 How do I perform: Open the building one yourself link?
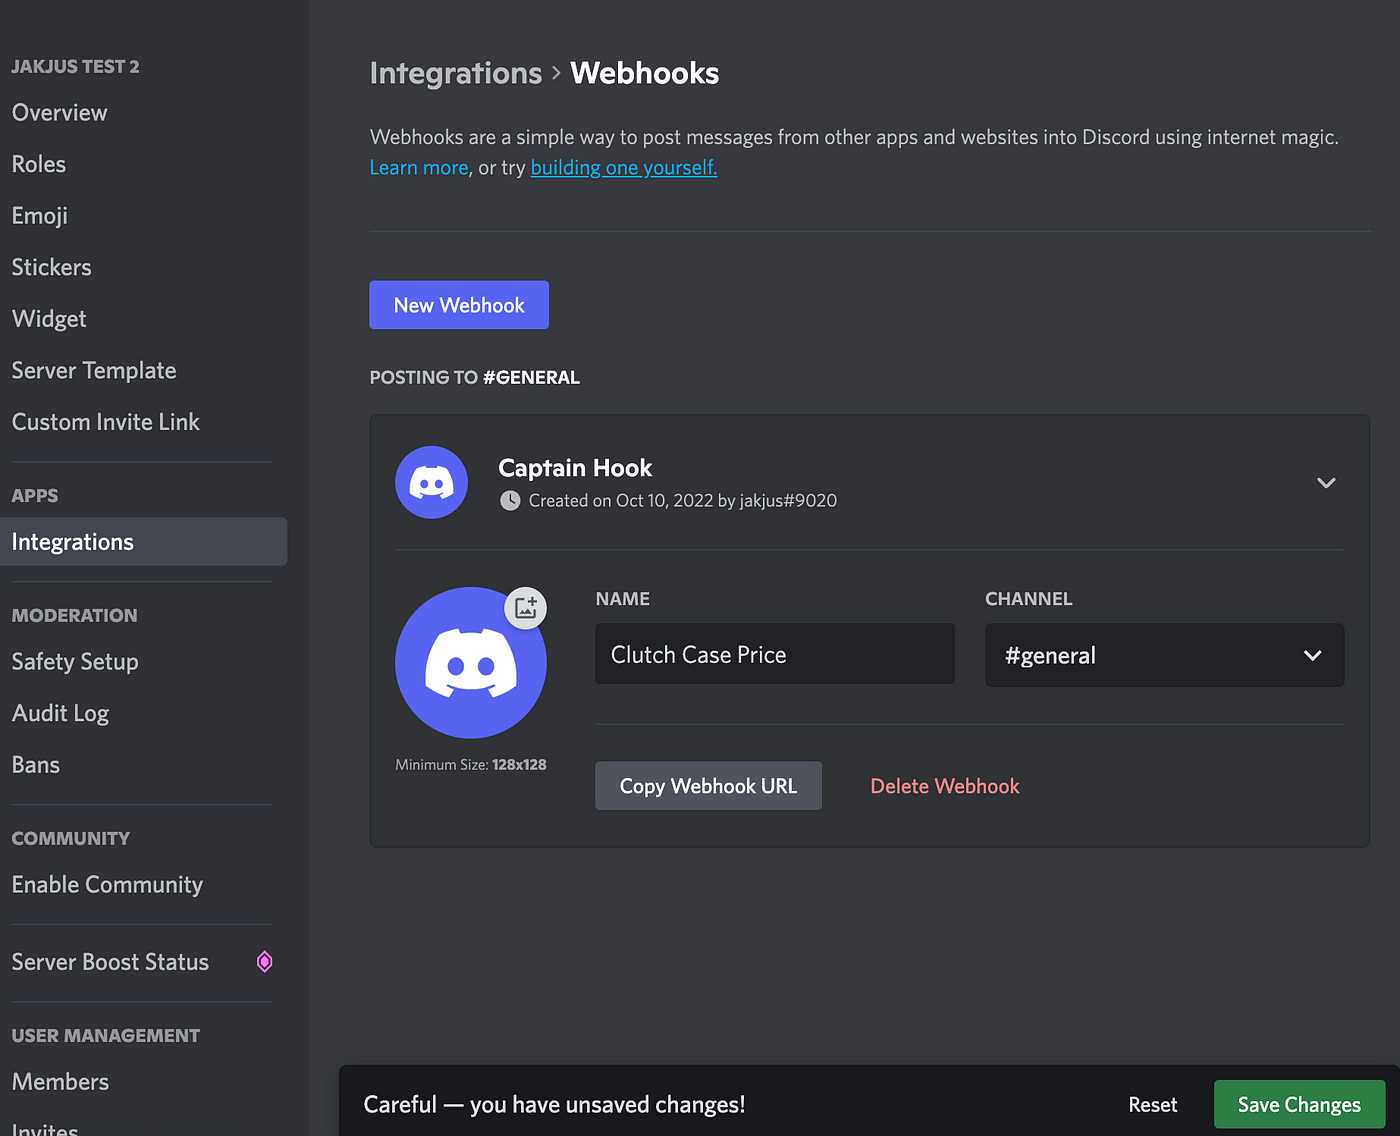624,167
